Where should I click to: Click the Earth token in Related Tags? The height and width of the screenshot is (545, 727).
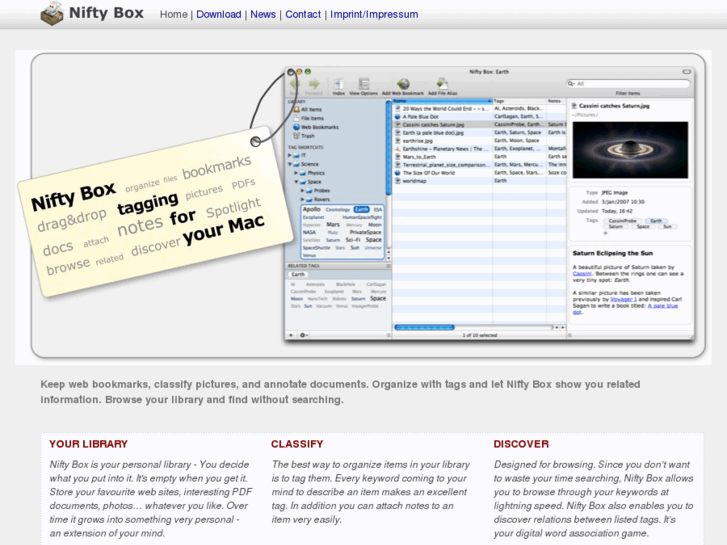(x=298, y=274)
